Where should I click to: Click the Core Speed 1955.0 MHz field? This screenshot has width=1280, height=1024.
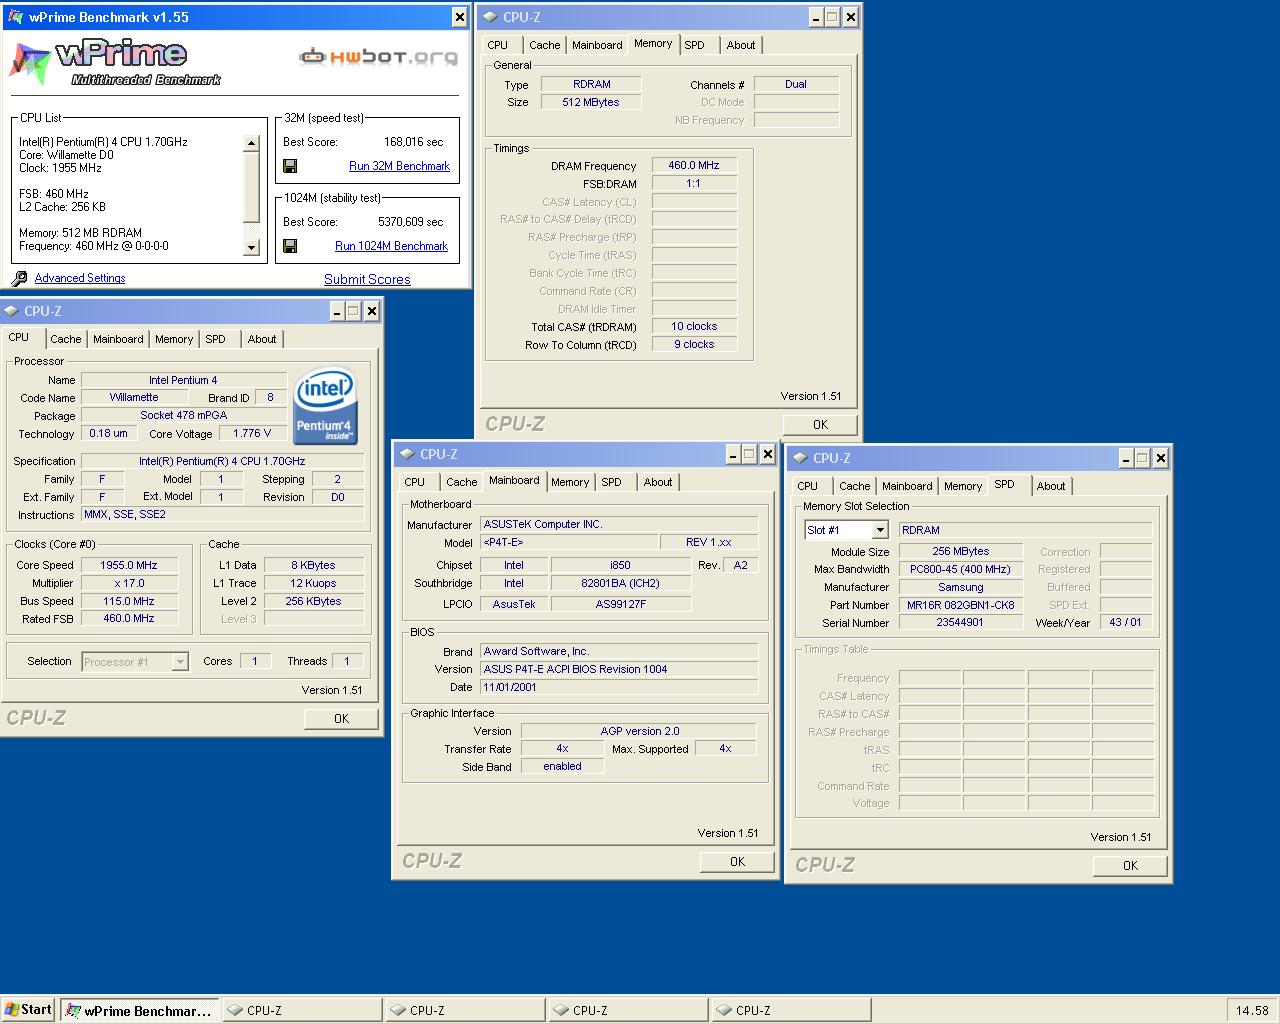coord(129,565)
